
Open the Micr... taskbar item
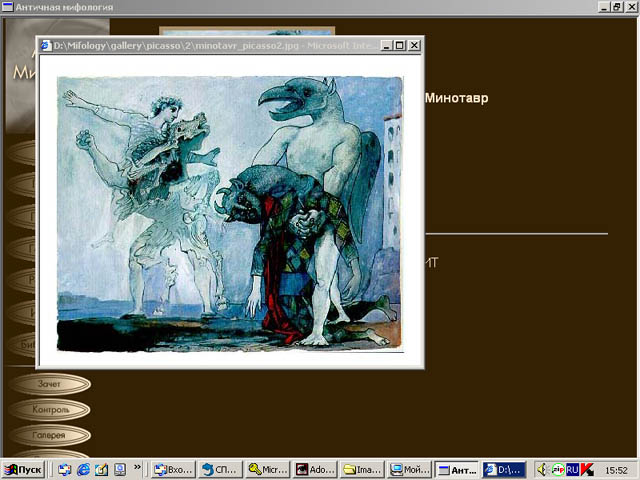pos(267,469)
